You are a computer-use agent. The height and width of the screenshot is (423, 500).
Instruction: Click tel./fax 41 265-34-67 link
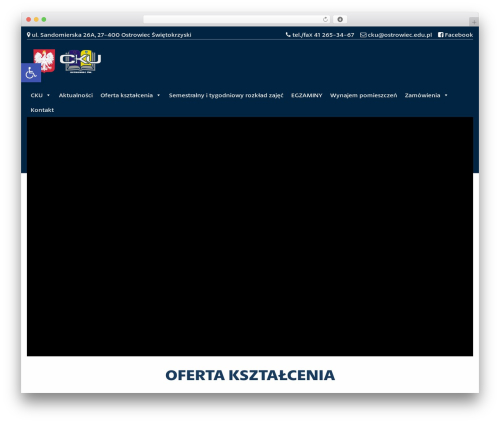click(323, 35)
